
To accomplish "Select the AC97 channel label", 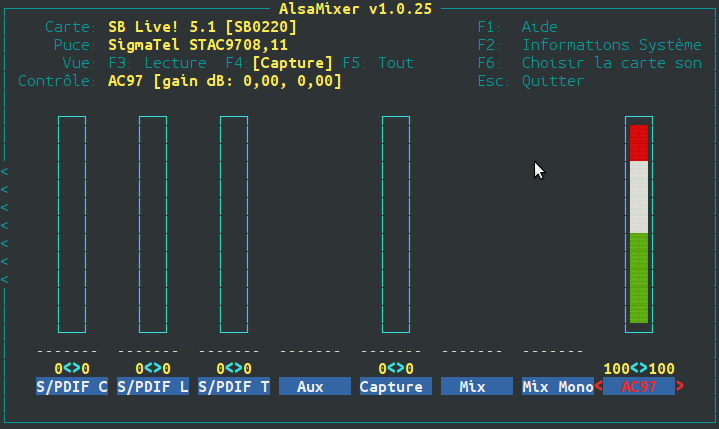I will (639, 386).
